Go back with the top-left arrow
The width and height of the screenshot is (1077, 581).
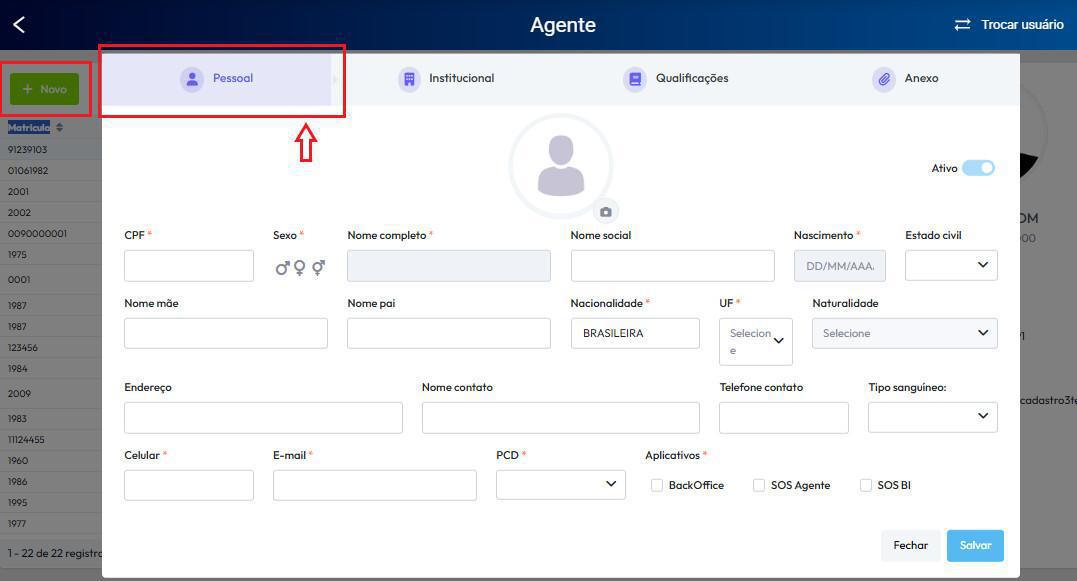click(x=19, y=25)
